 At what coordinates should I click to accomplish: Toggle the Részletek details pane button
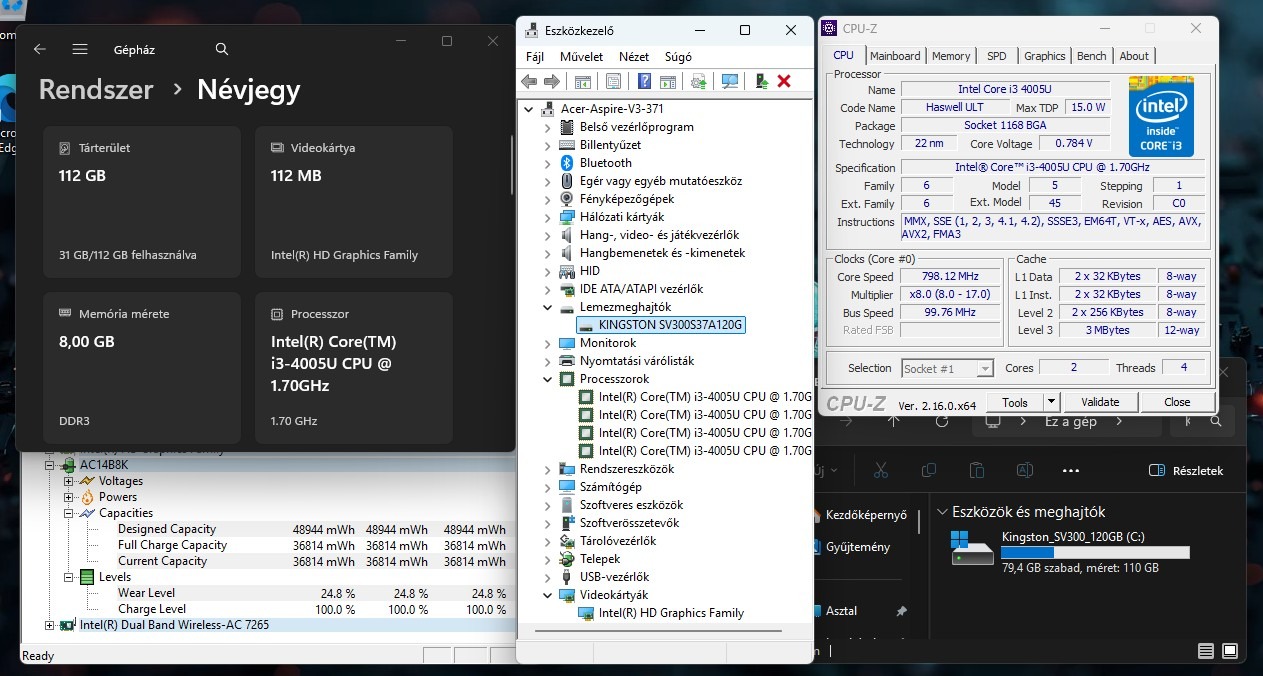(1186, 470)
